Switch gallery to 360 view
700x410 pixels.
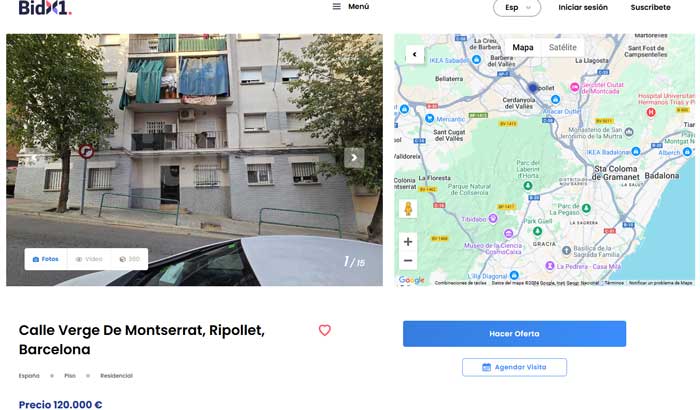tap(129, 259)
